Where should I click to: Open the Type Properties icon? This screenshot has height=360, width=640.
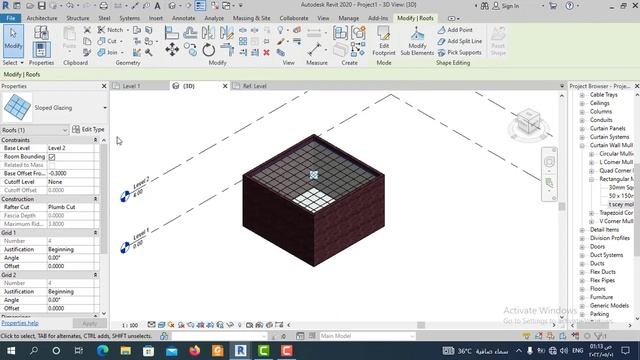click(41, 32)
